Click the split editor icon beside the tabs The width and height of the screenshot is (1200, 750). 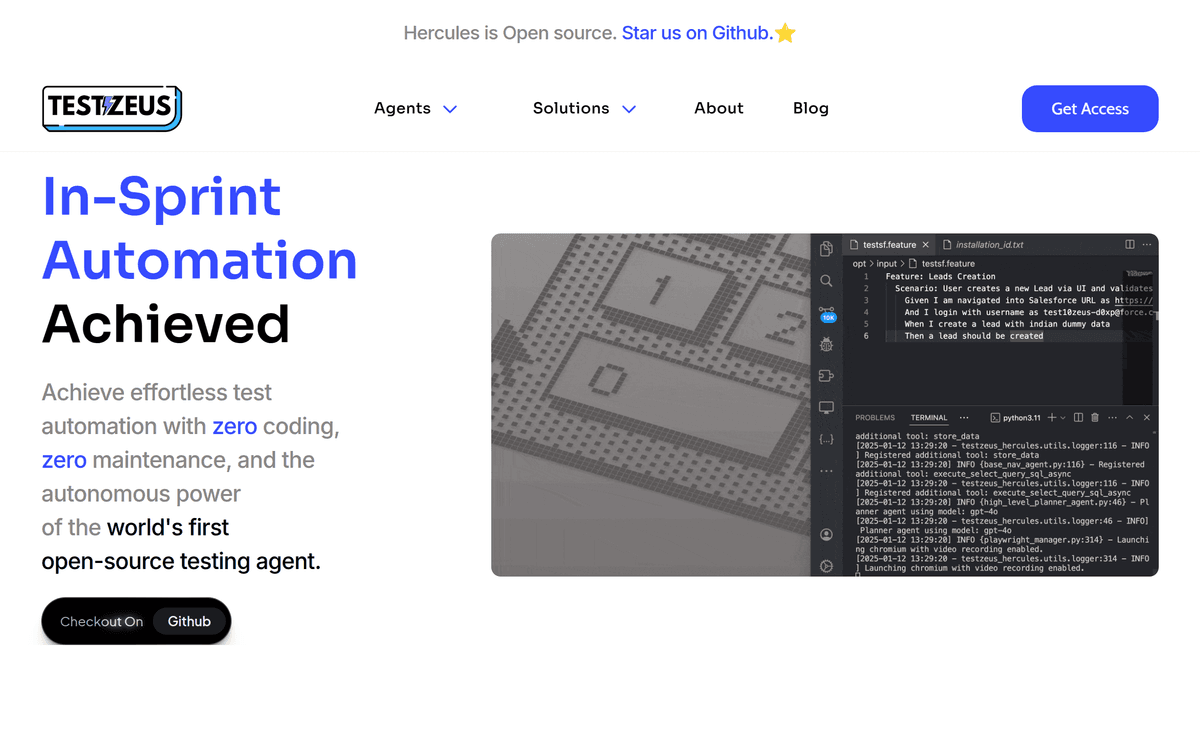[1129, 244]
